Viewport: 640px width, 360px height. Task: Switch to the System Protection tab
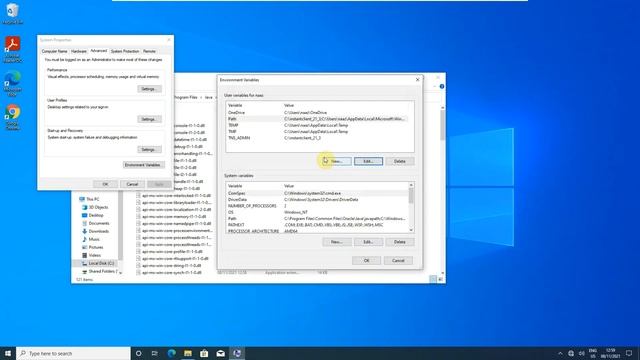[x=125, y=51]
